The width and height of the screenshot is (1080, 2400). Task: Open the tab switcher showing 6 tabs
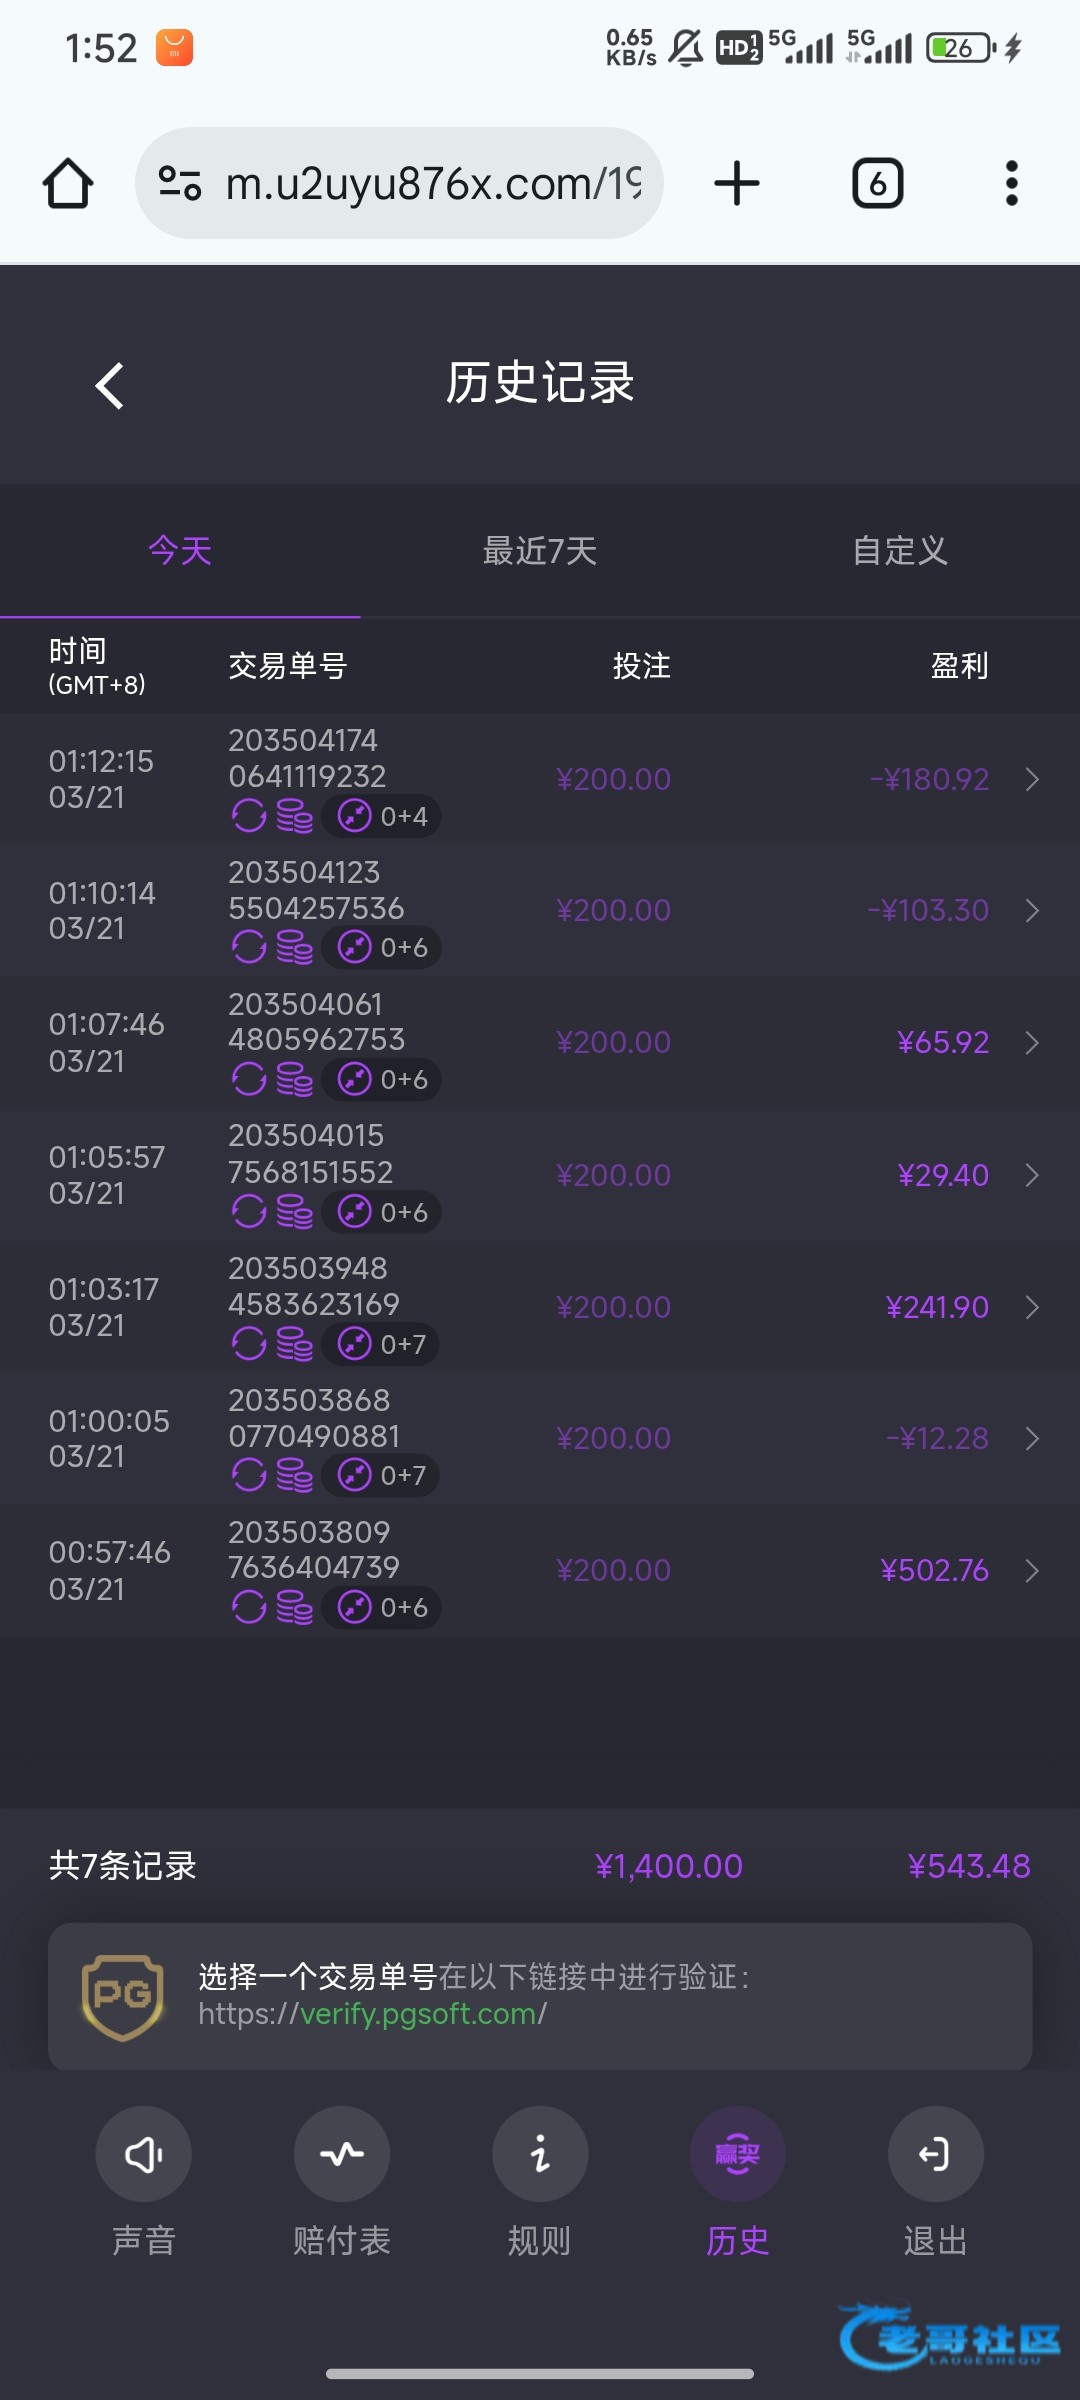click(x=877, y=184)
